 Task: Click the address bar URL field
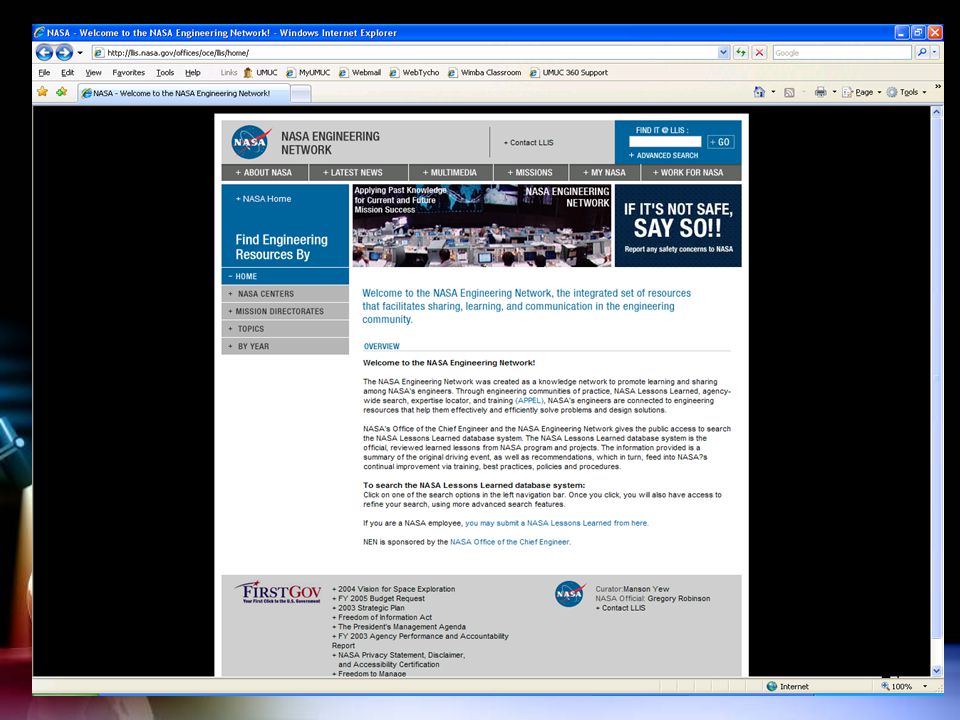click(404, 53)
